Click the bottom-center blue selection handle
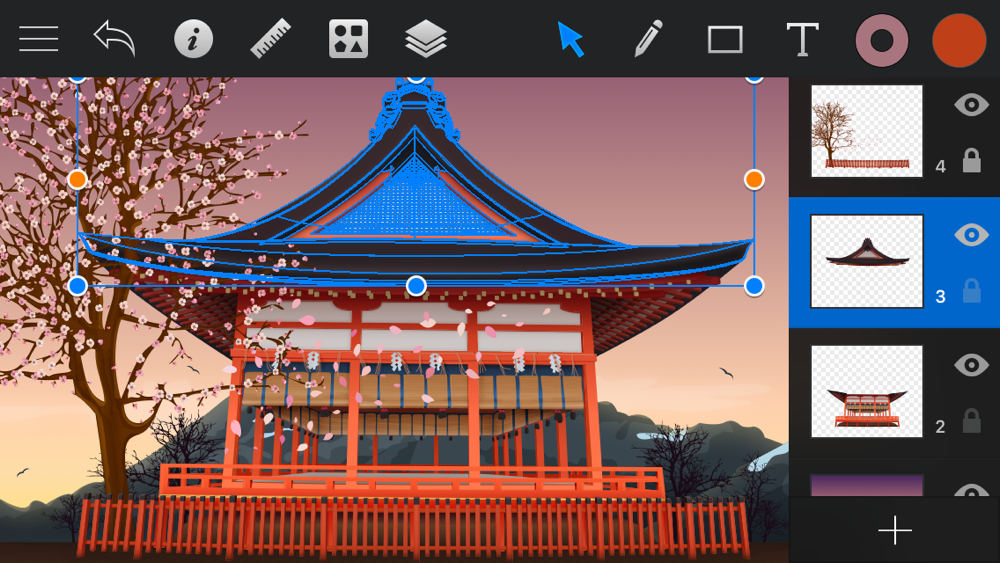The width and height of the screenshot is (1000, 563). tap(416, 286)
